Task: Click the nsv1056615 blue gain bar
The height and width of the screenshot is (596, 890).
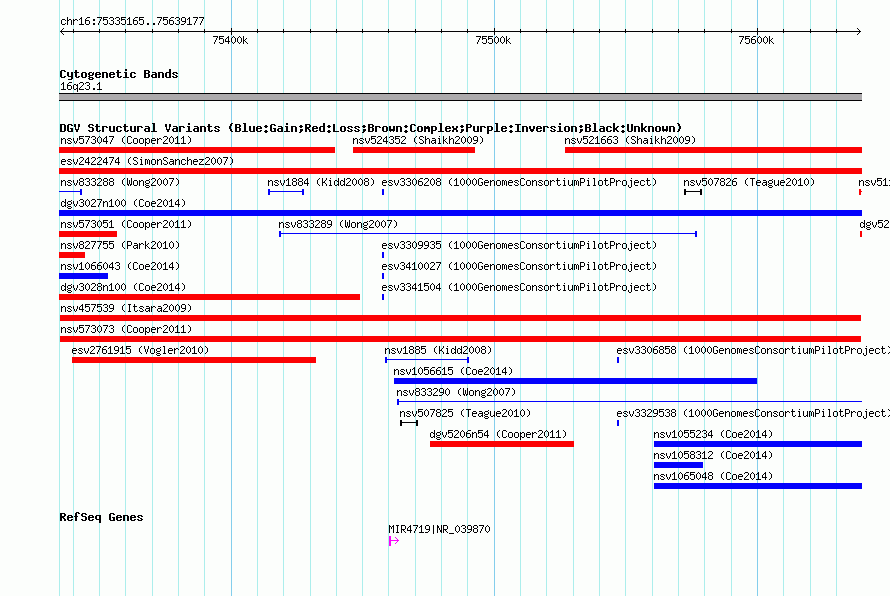Action: point(576,381)
